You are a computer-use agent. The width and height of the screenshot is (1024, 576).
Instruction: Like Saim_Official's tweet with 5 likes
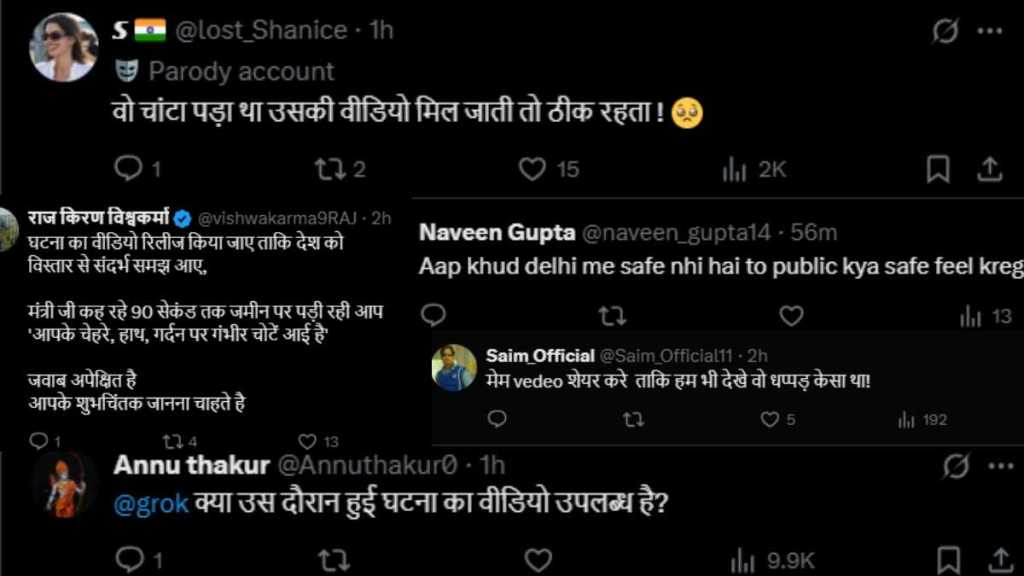(770, 420)
